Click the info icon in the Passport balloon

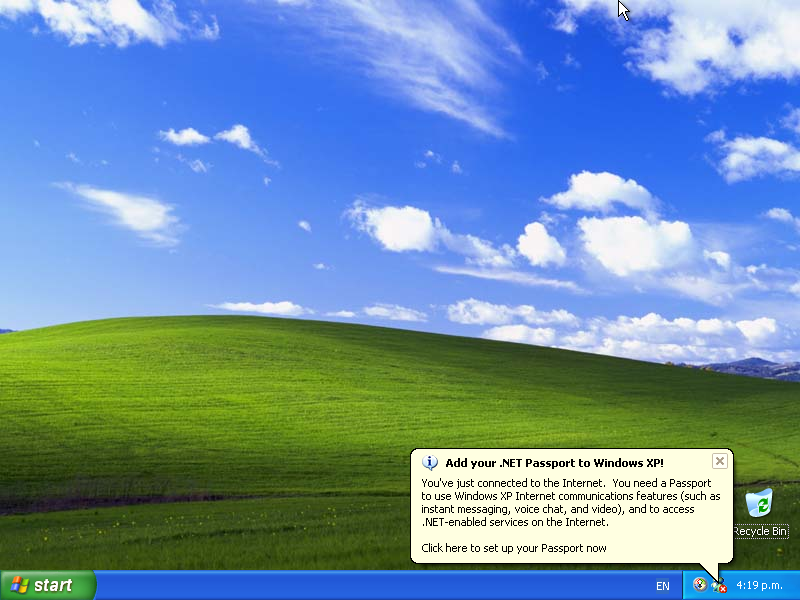[x=430, y=463]
